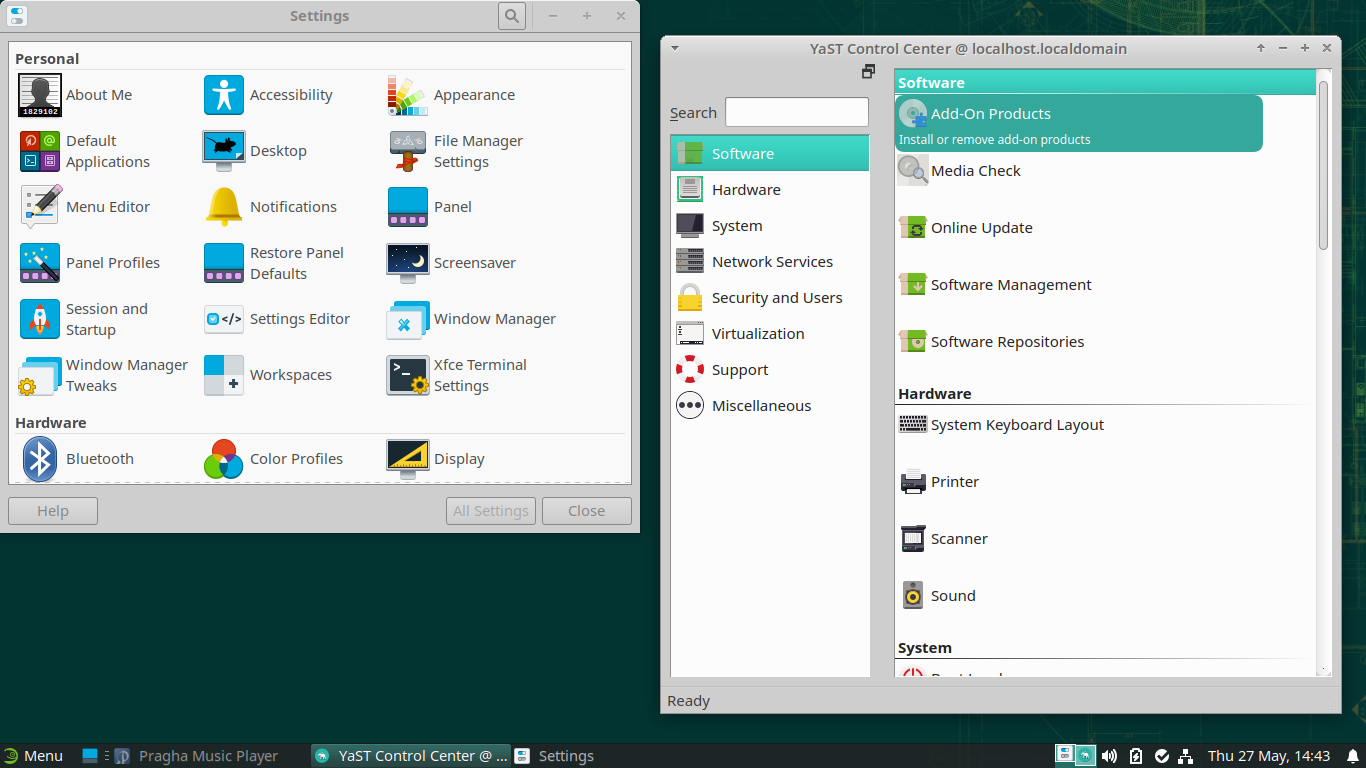
Task: Select Support category in YaST
Action: tap(770, 370)
